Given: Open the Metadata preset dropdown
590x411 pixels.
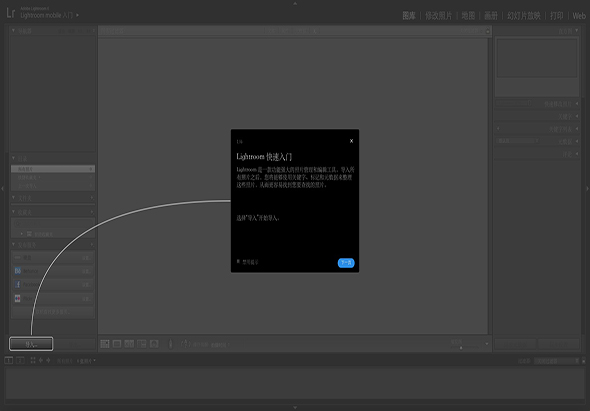Looking at the screenshot, I should 518,141.
